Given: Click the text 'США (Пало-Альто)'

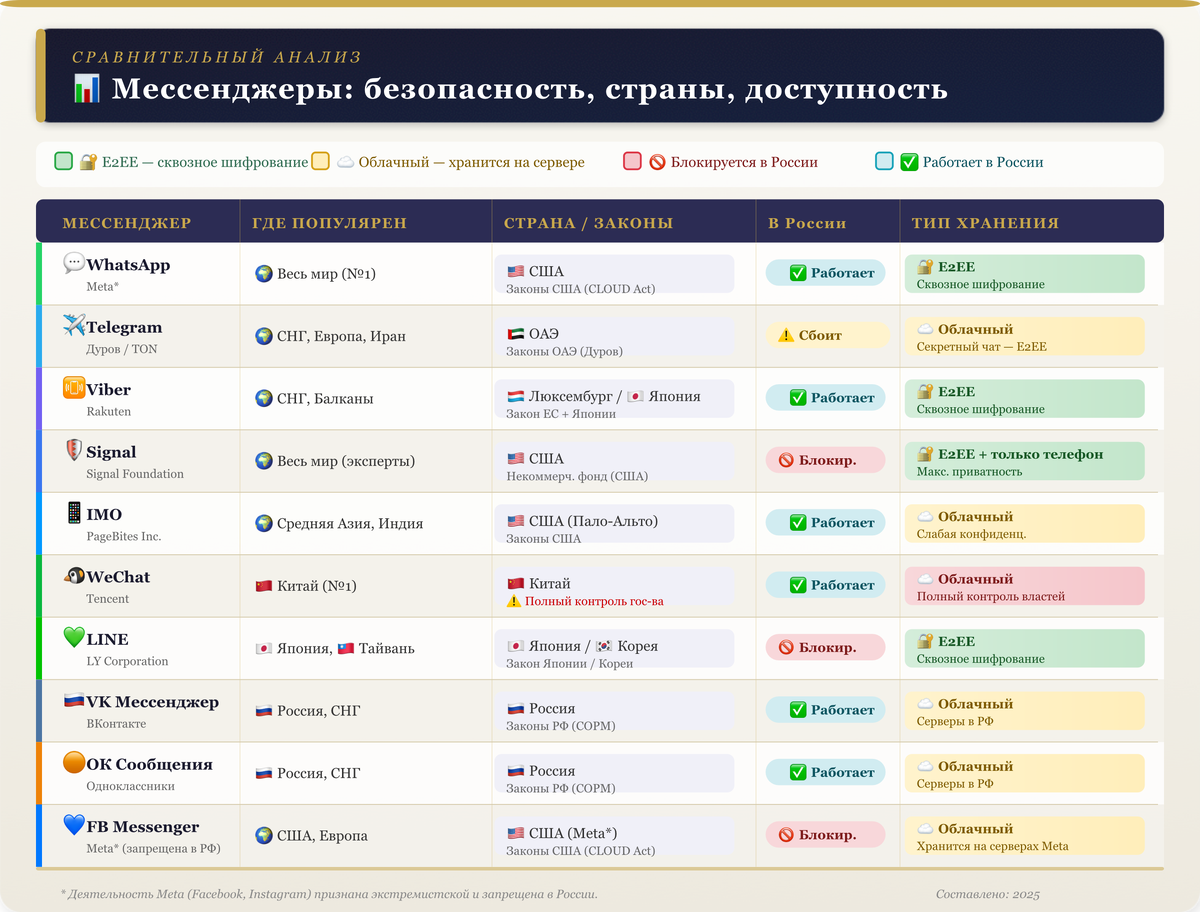Looking at the screenshot, I should coord(593,521).
